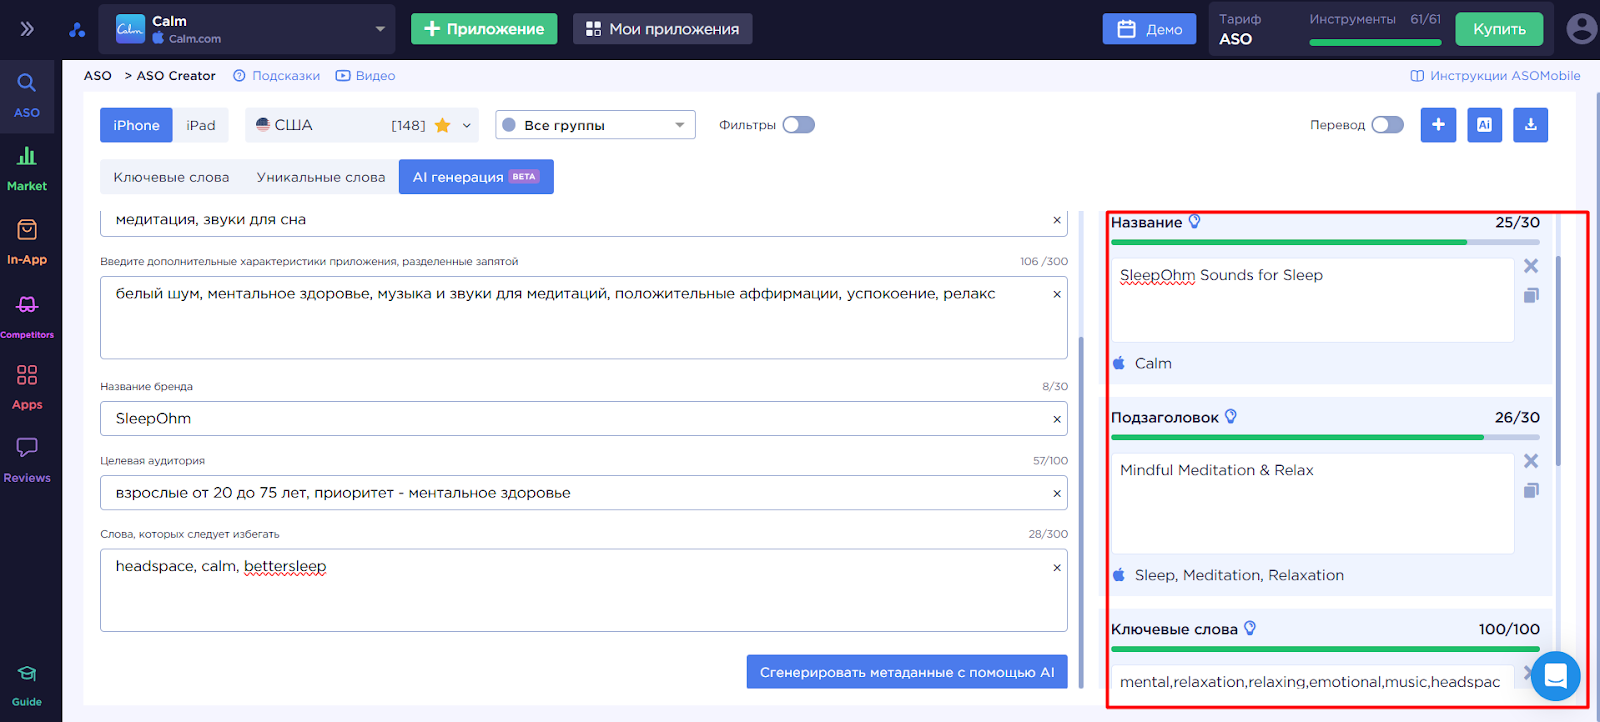Click the favorite star next to США
The height and width of the screenshot is (722, 1600).
[x=442, y=125]
